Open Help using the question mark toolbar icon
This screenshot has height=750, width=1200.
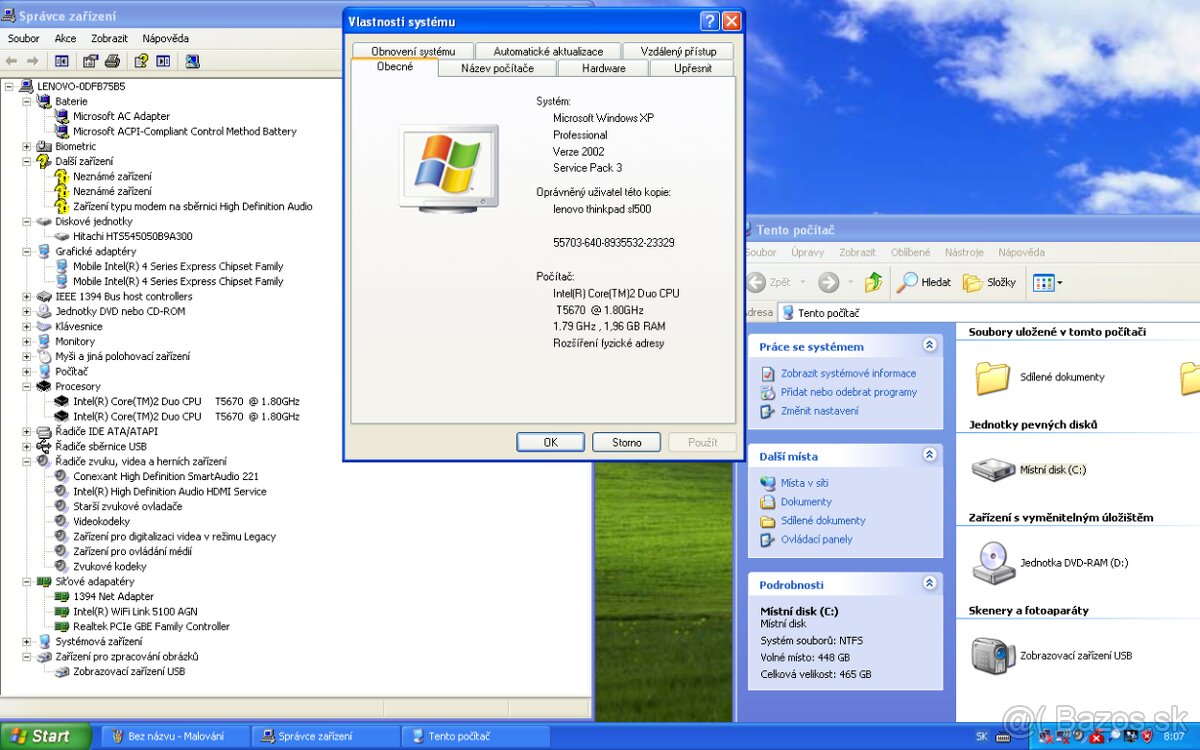pyautogui.click(x=142, y=61)
